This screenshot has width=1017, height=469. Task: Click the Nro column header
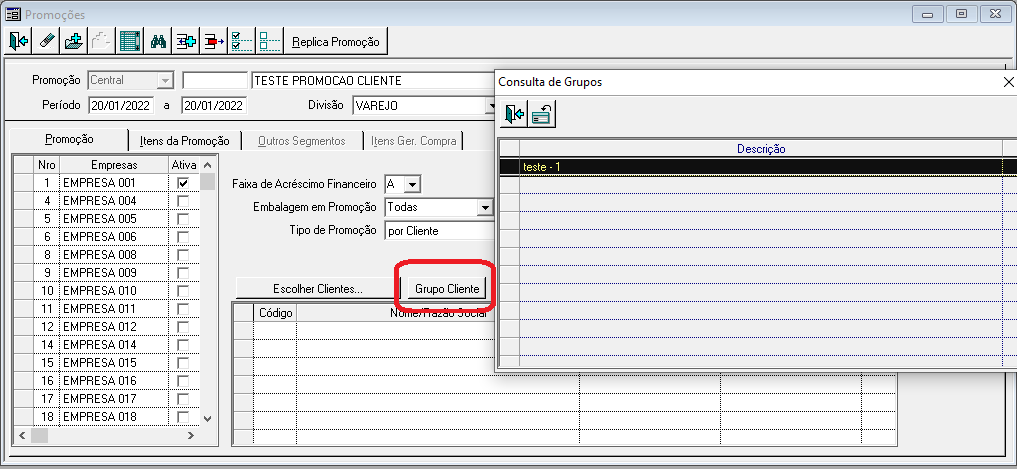[46, 165]
